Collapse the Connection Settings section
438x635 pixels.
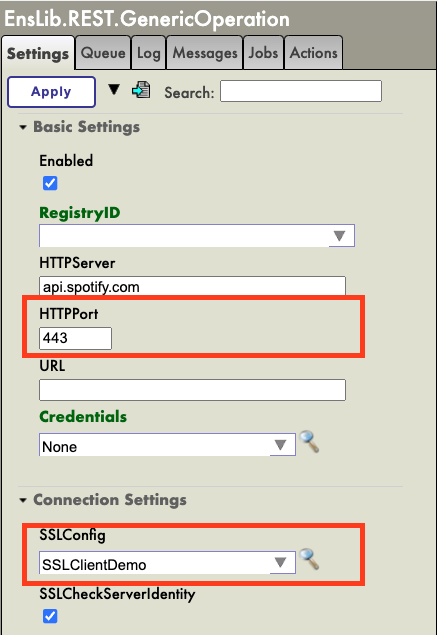coord(103,500)
